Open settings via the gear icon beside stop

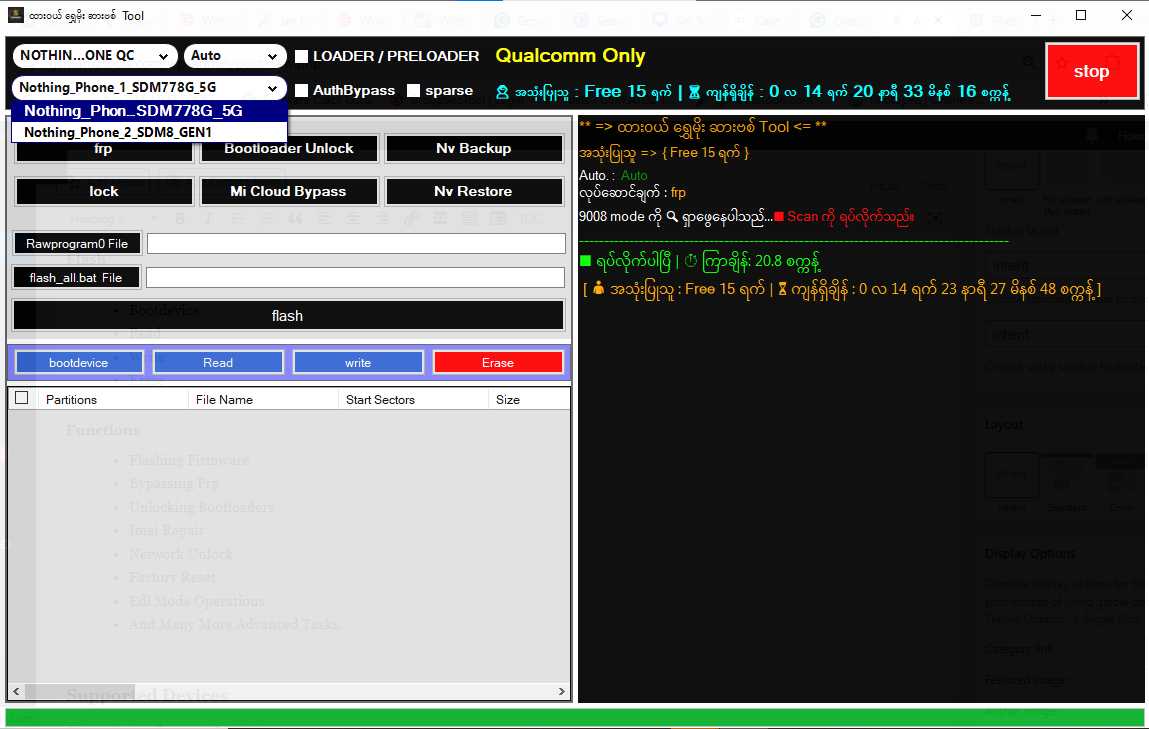(x=1062, y=62)
